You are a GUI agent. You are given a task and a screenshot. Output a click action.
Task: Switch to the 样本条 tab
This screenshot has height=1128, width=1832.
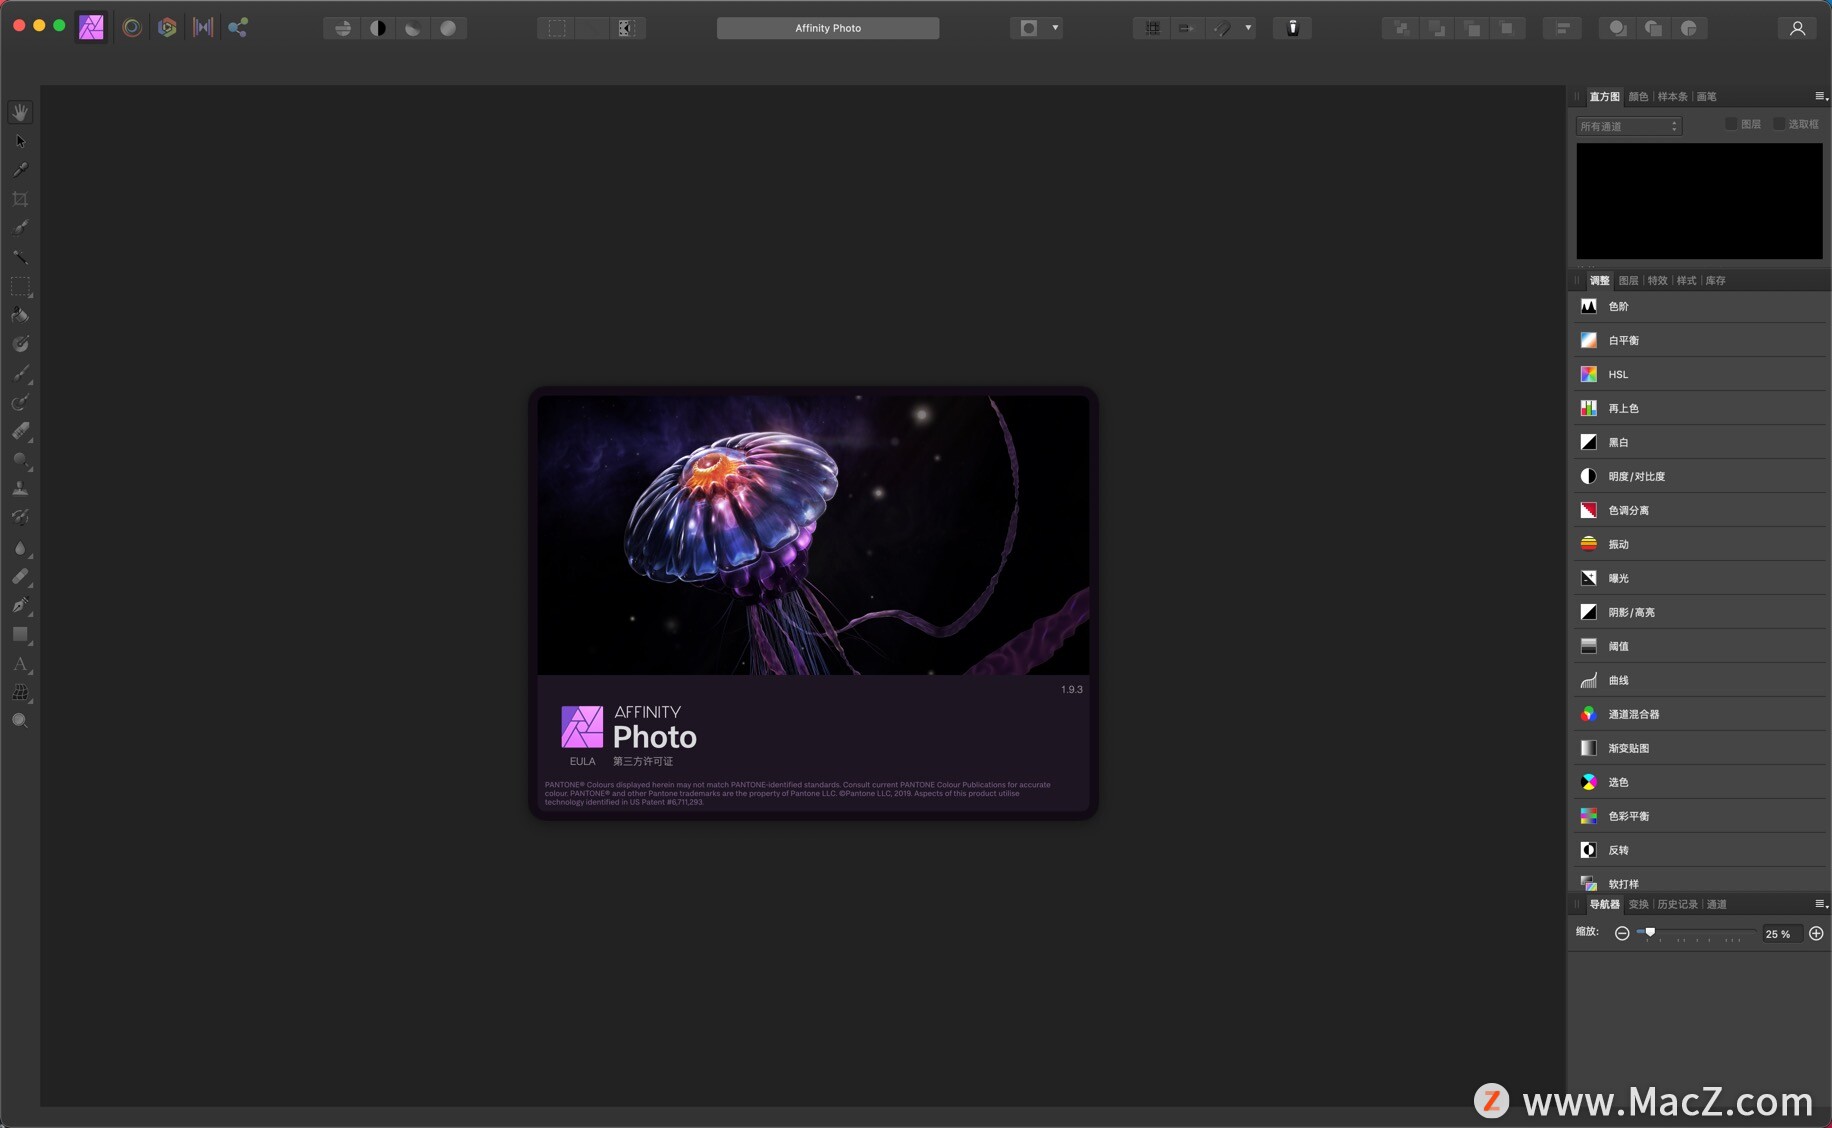click(1672, 97)
